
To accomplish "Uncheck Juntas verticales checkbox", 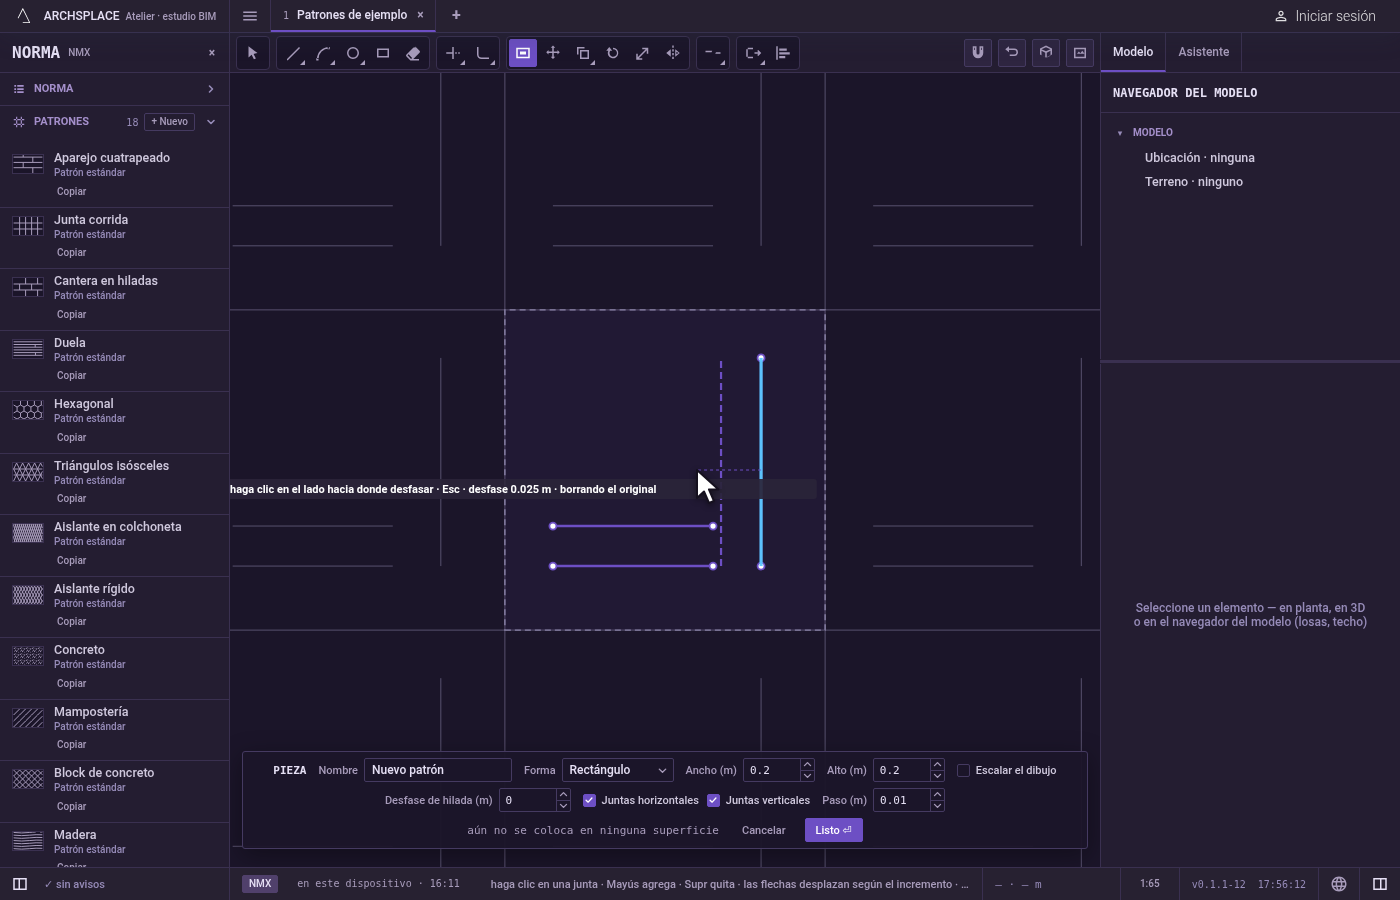I will click(x=713, y=800).
